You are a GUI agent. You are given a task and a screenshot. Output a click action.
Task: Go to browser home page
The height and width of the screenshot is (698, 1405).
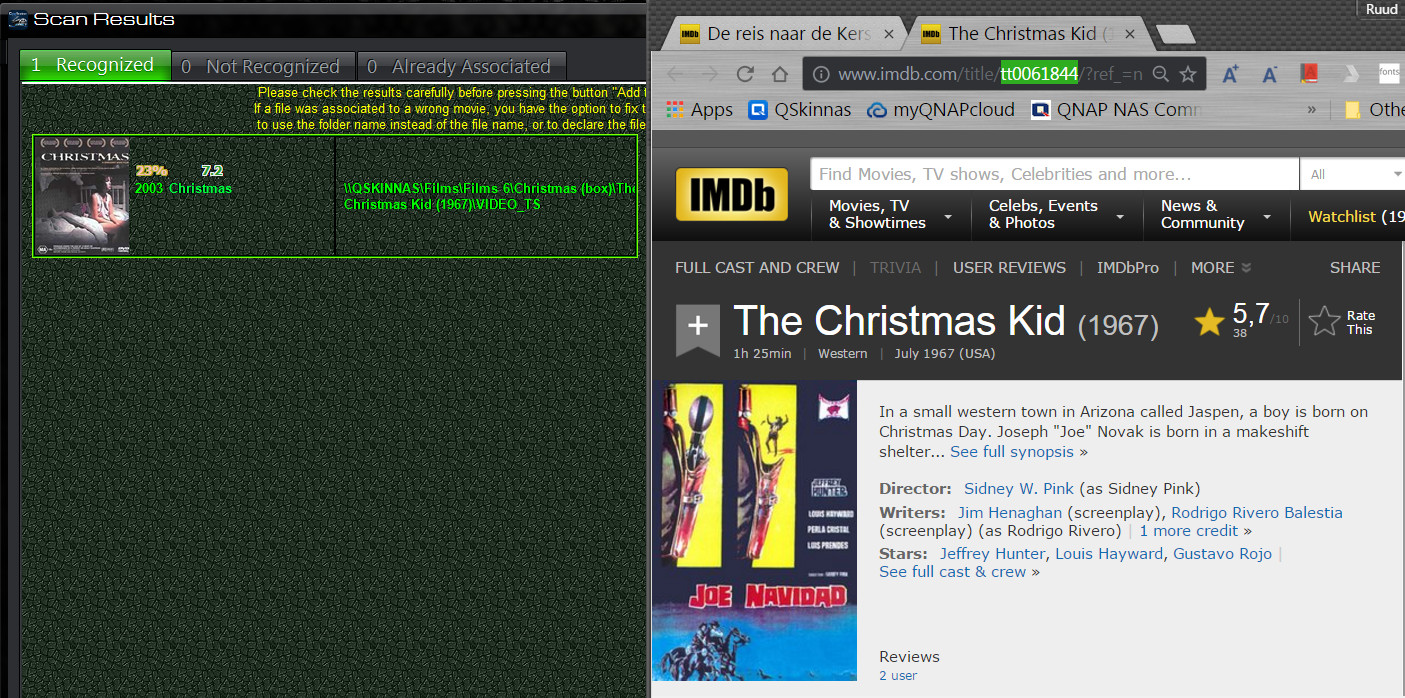pos(780,74)
